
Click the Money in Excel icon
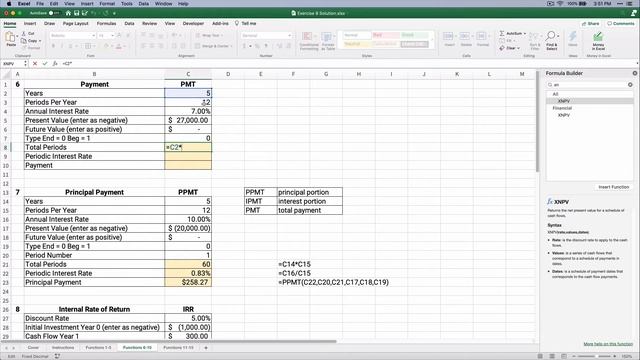click(x=598, y=37)
